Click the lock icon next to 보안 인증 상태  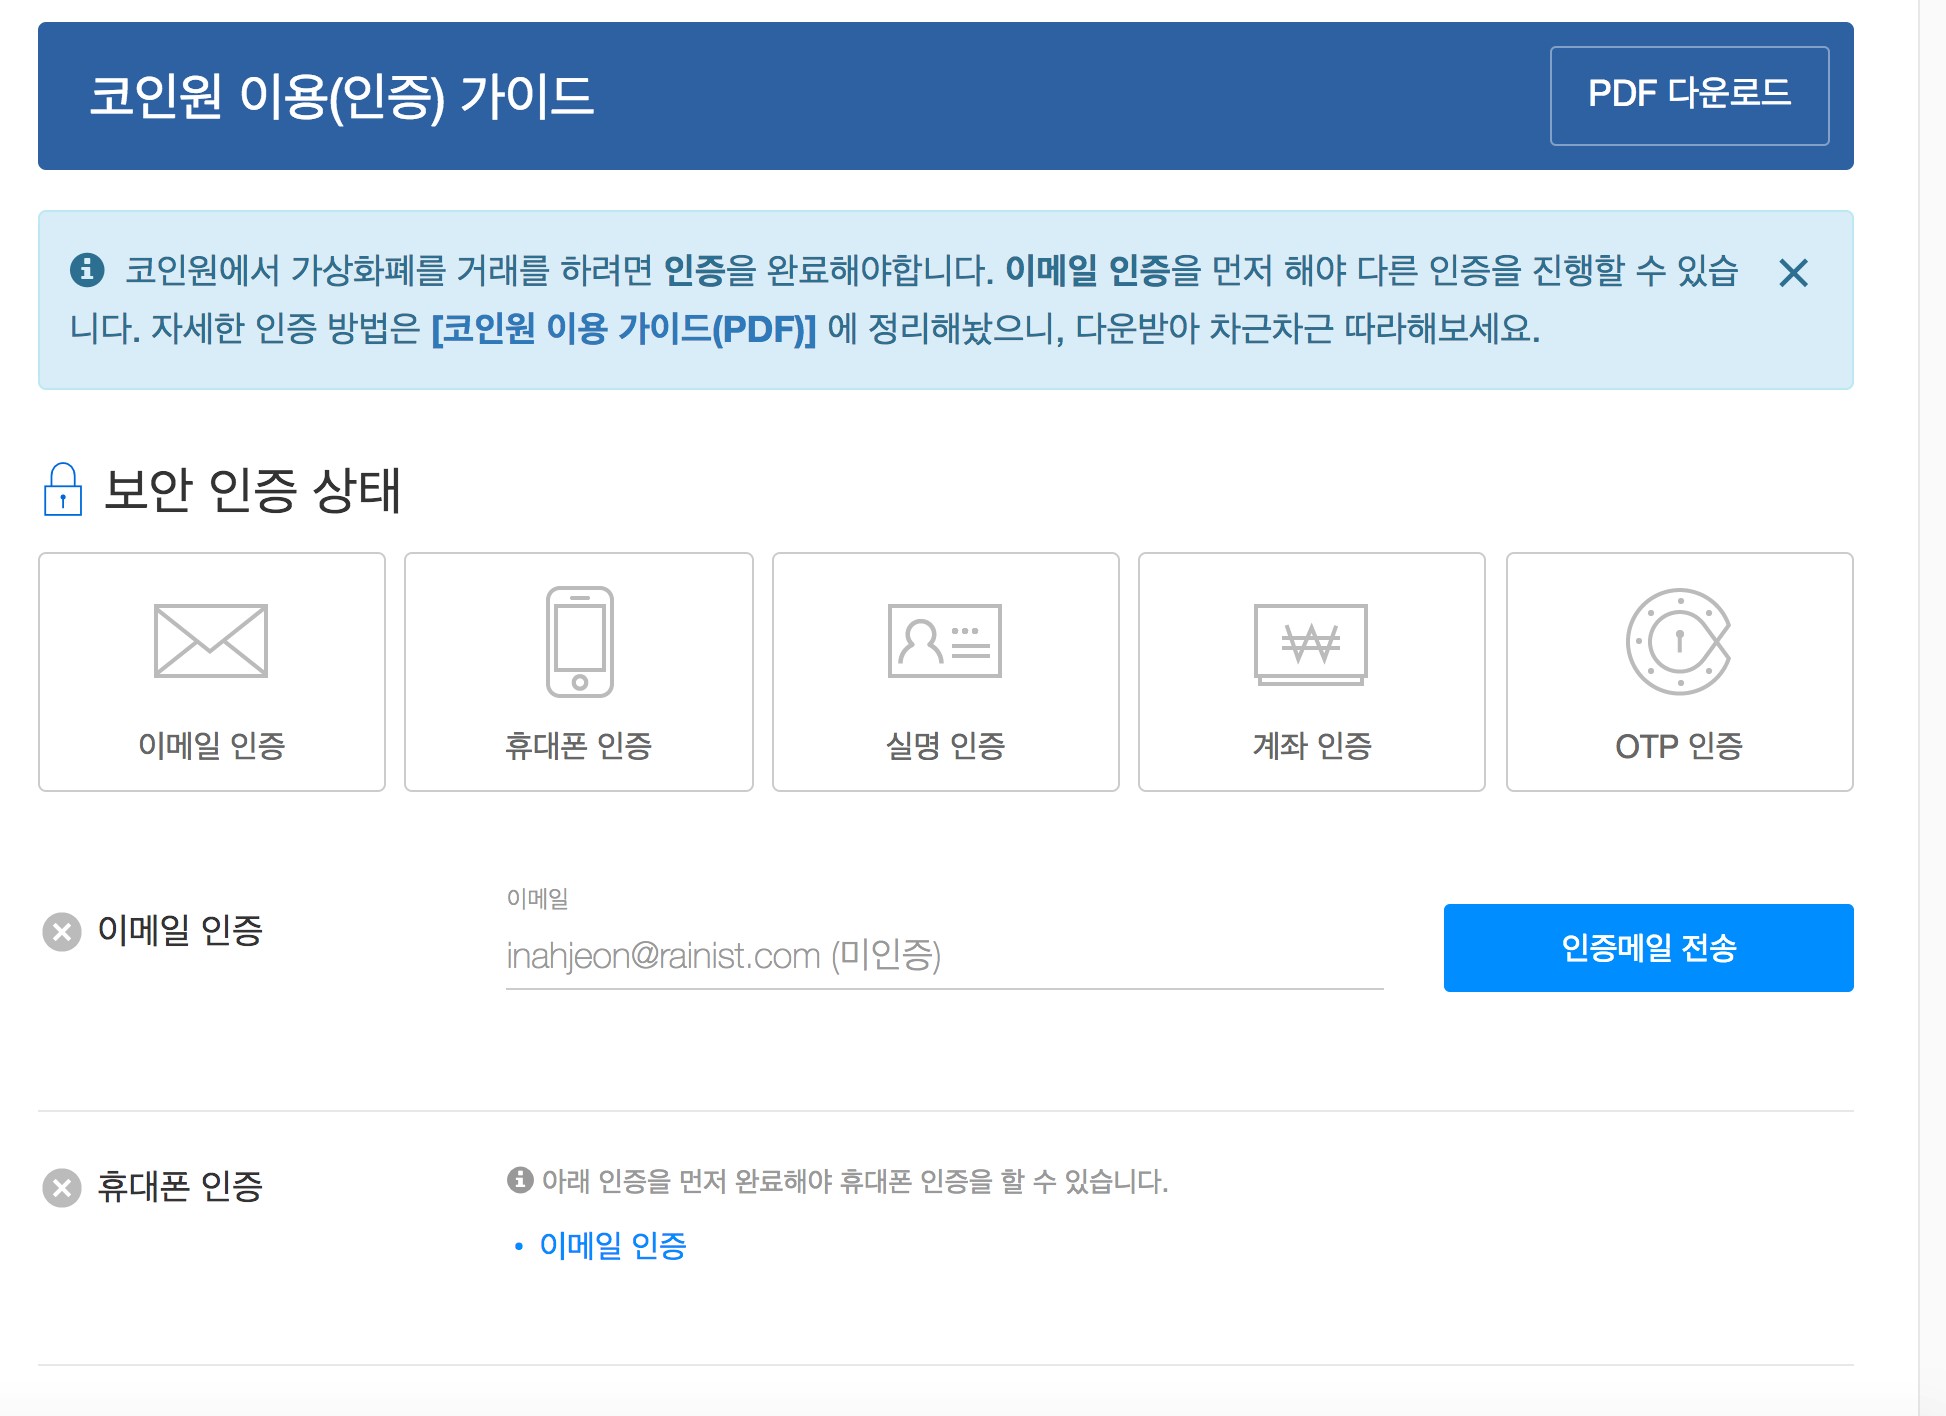point(62,492)
